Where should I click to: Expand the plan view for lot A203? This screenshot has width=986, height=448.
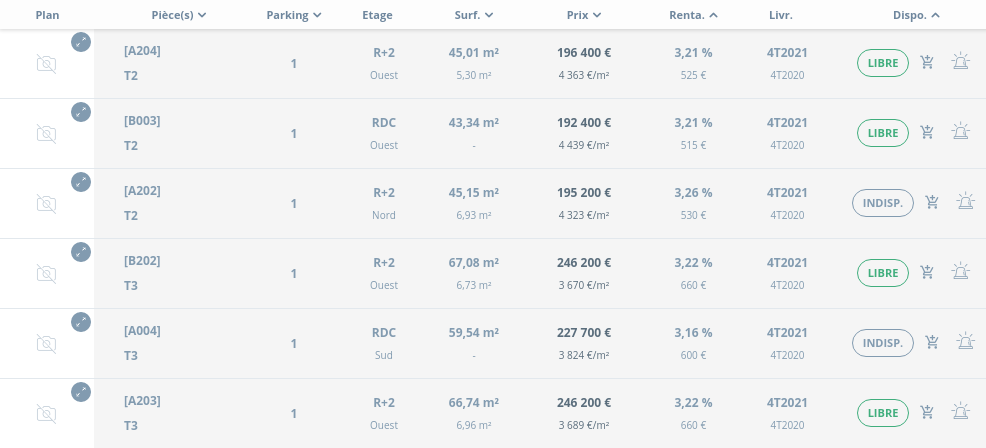pyautogui.click(x=81, y=392)
